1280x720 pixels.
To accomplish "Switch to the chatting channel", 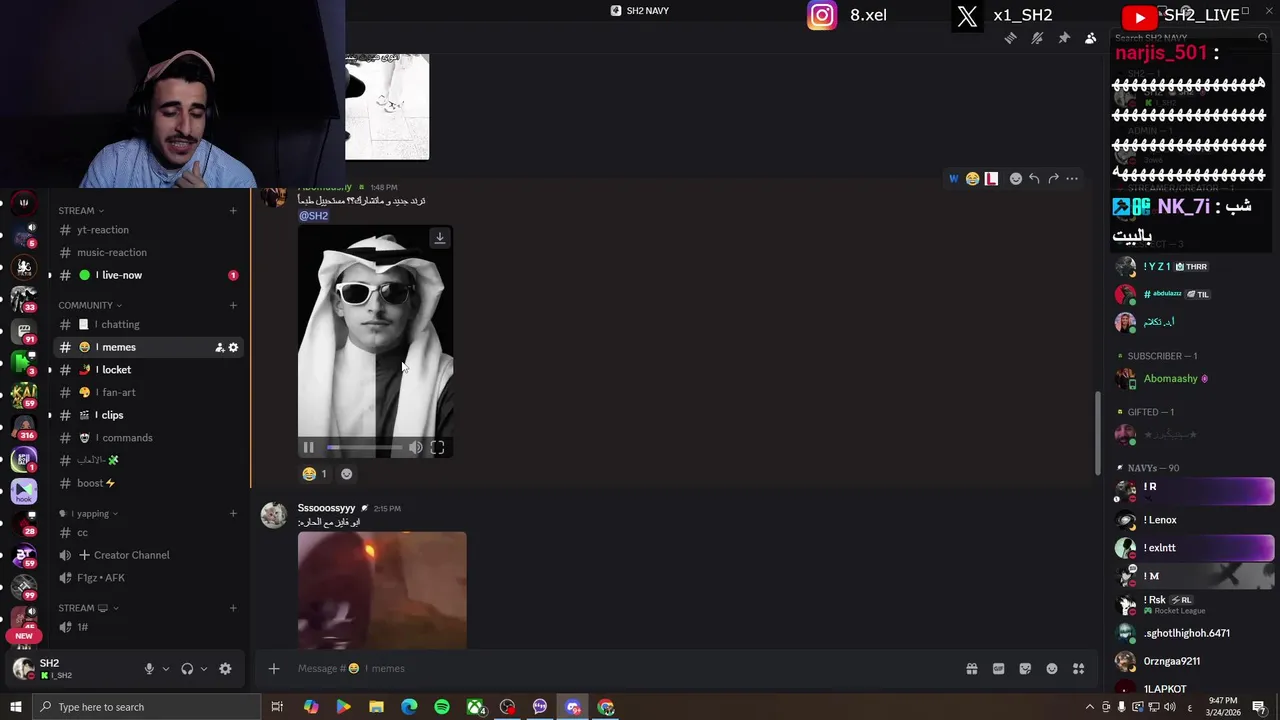I will (148, 325).
